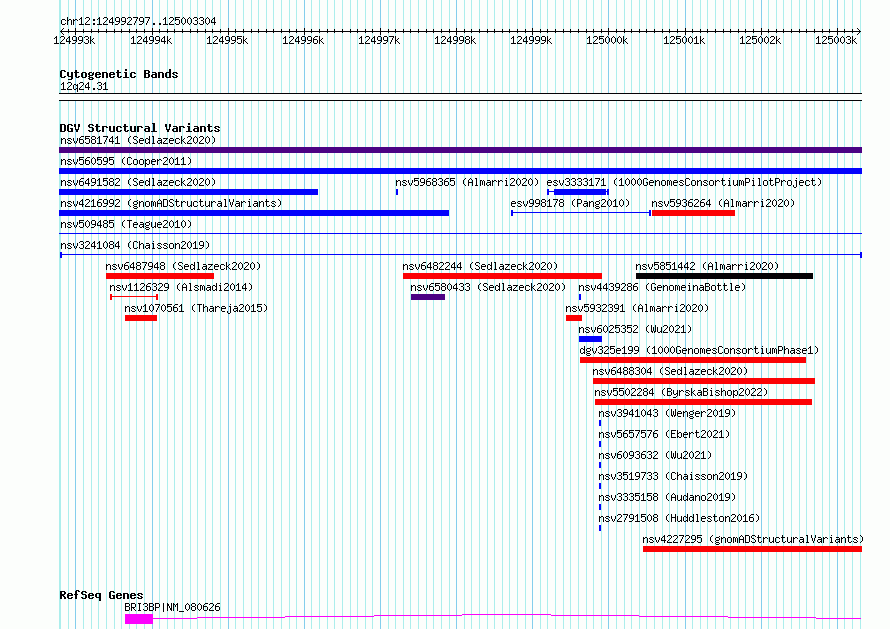Click the nsv5968365 (Almarri2020) label
Screen dimensions: 890x629
point(467,182)
